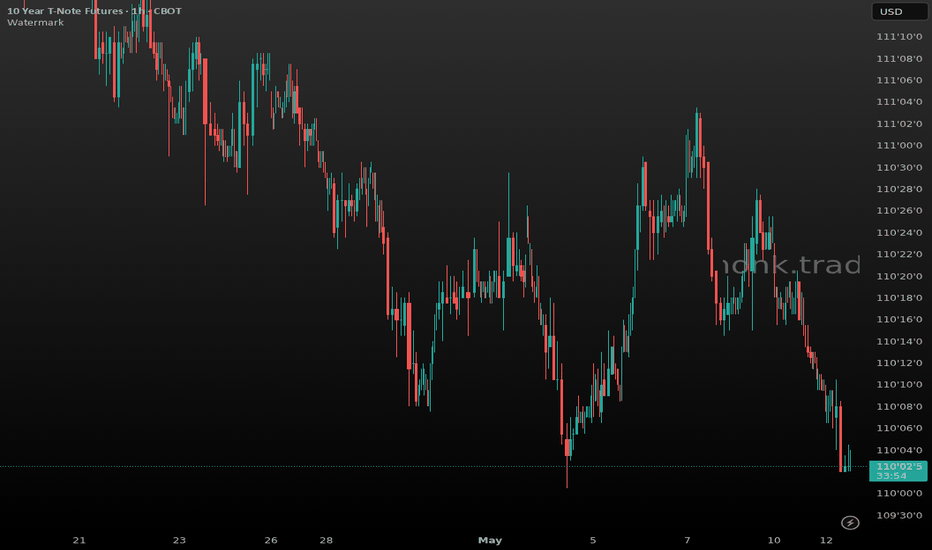Click date 28 on time axis
The width and height of the screenshot is (932, 550).
pyautogui.click(x=326, y=540)
